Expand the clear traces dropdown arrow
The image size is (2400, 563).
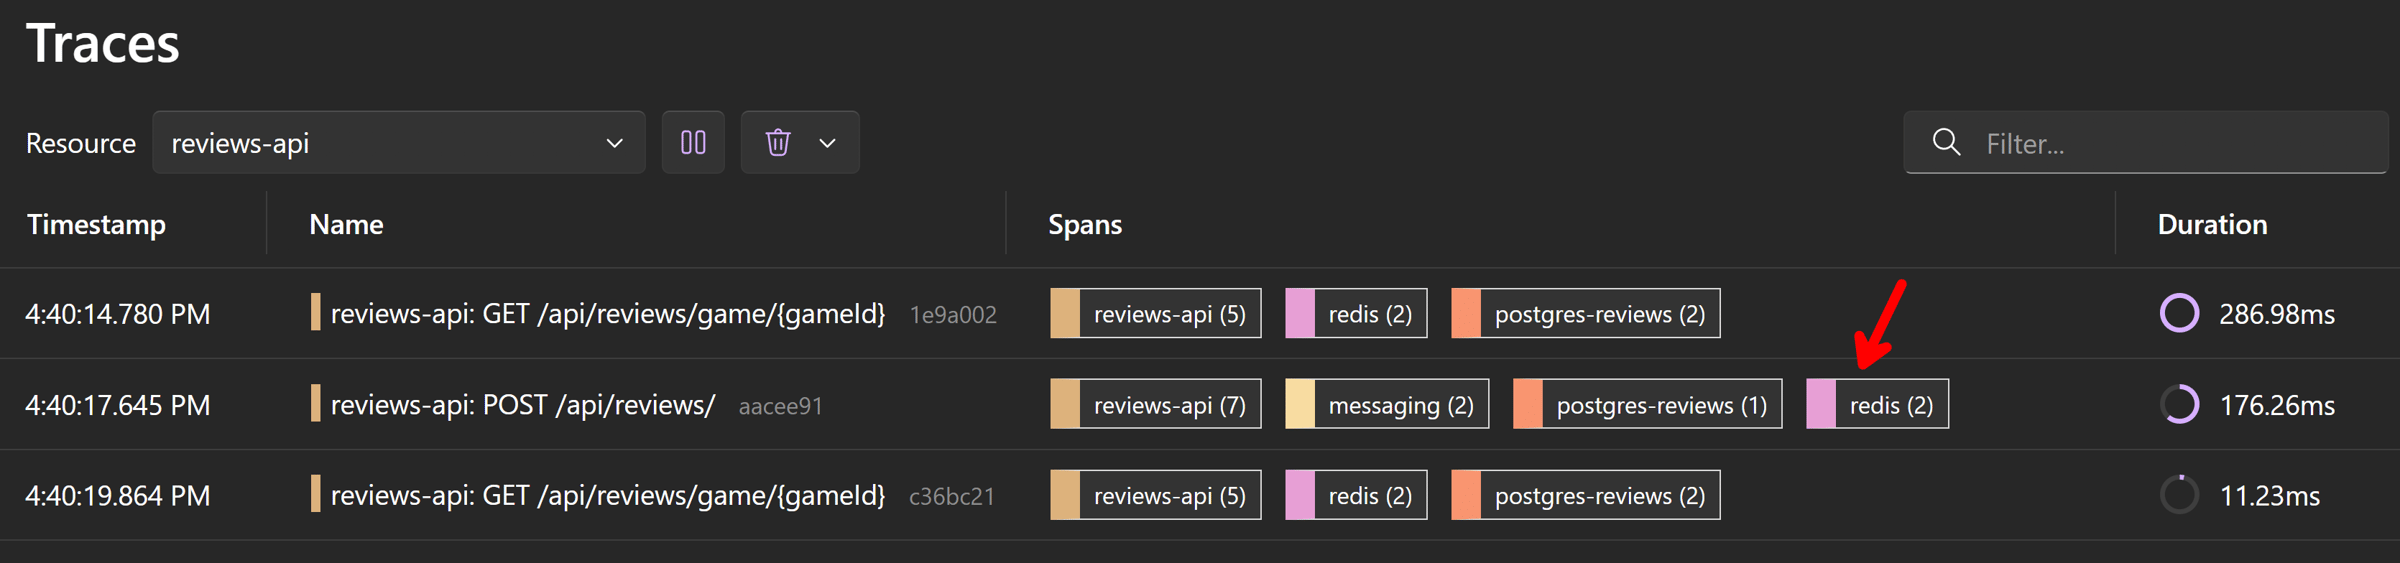point(828,142)
